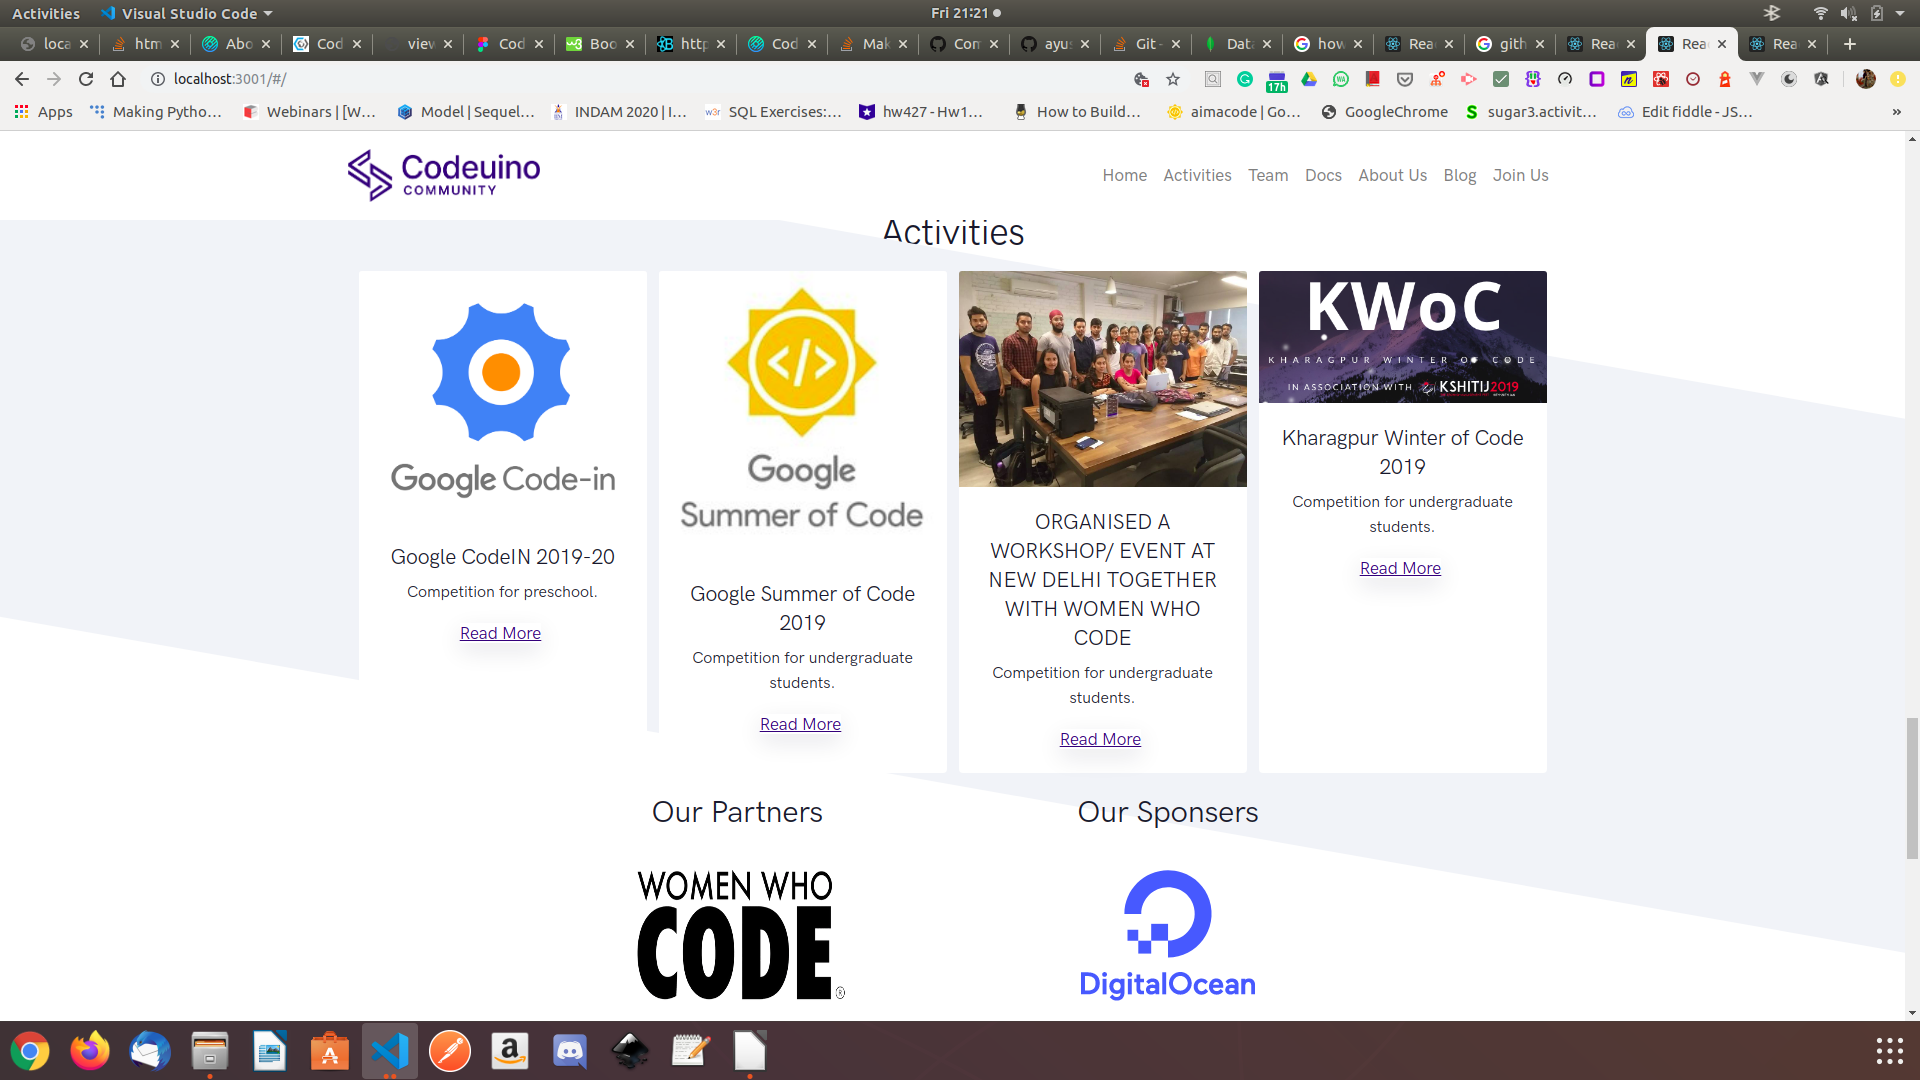Open the 'Making Pytho...' bookmark

(x=155, y=112)
